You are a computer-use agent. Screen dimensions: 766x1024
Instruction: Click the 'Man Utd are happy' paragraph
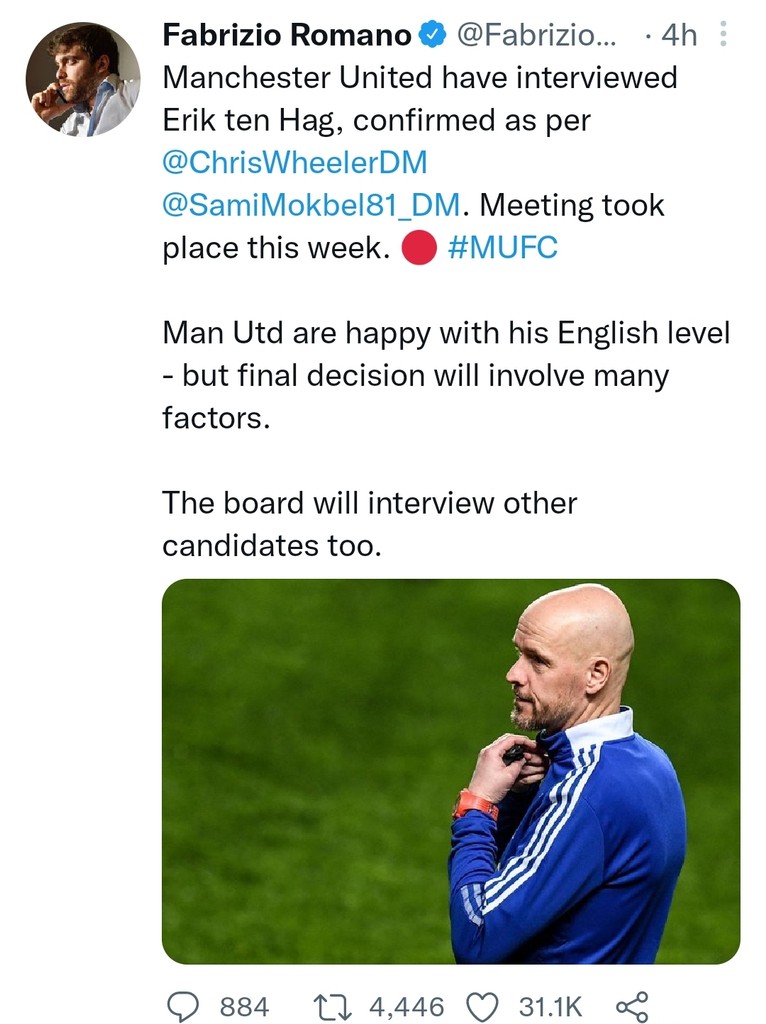coord(446,375)
